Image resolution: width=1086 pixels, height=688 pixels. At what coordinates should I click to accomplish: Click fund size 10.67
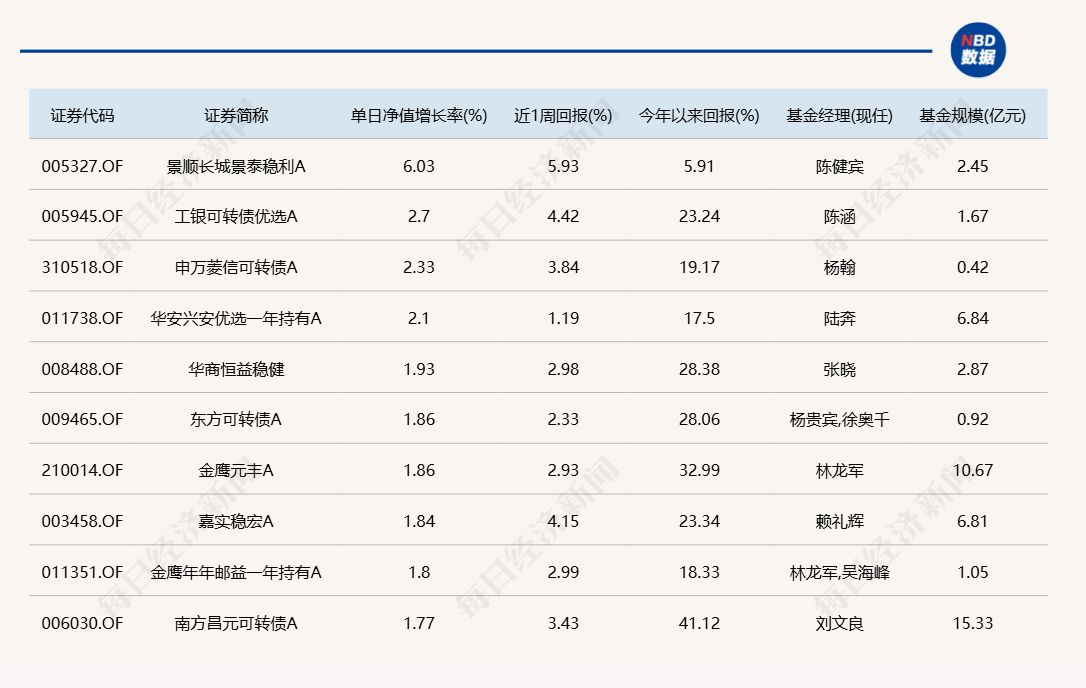point(972,470)
